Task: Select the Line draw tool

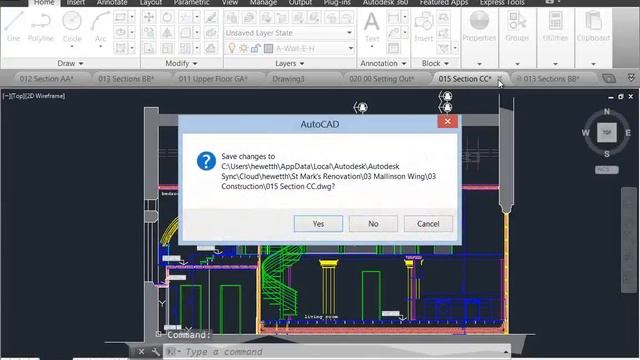Action: pyautogui.click(x=13, y=27)
